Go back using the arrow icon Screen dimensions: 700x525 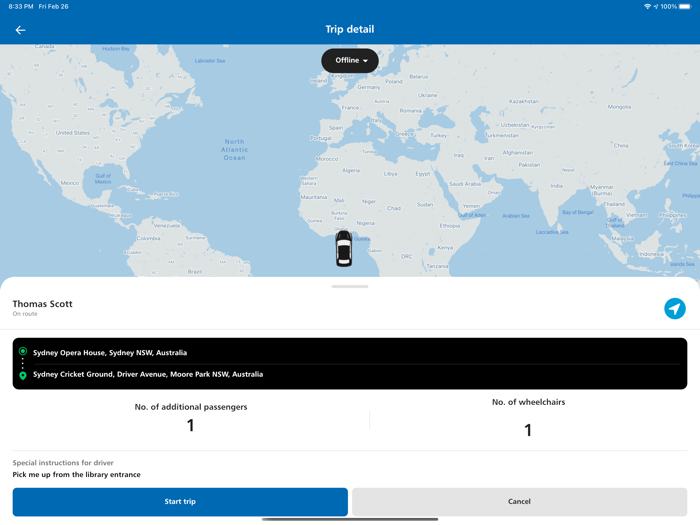[x=20, y=30]
